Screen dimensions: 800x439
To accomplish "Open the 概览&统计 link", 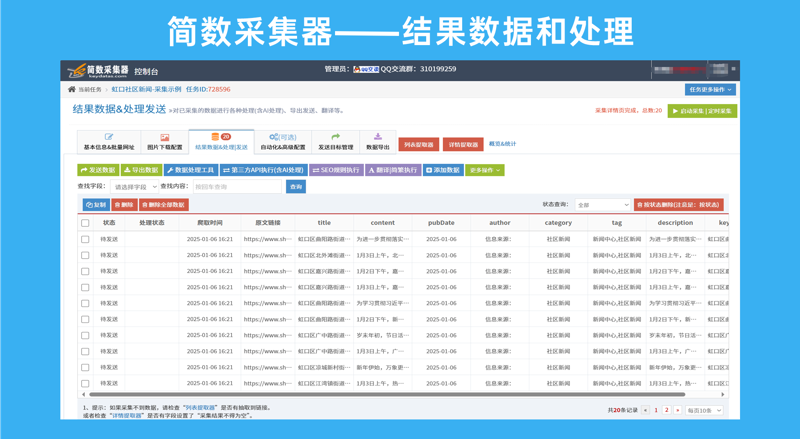I will (x=502, y=144).
